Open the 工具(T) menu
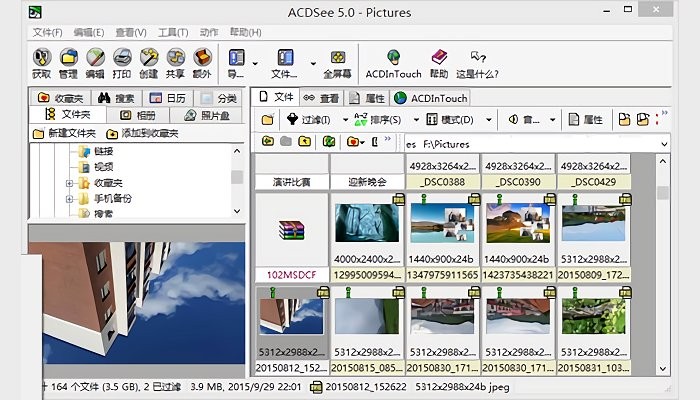 pyautogui.click(x=173, y=33)
